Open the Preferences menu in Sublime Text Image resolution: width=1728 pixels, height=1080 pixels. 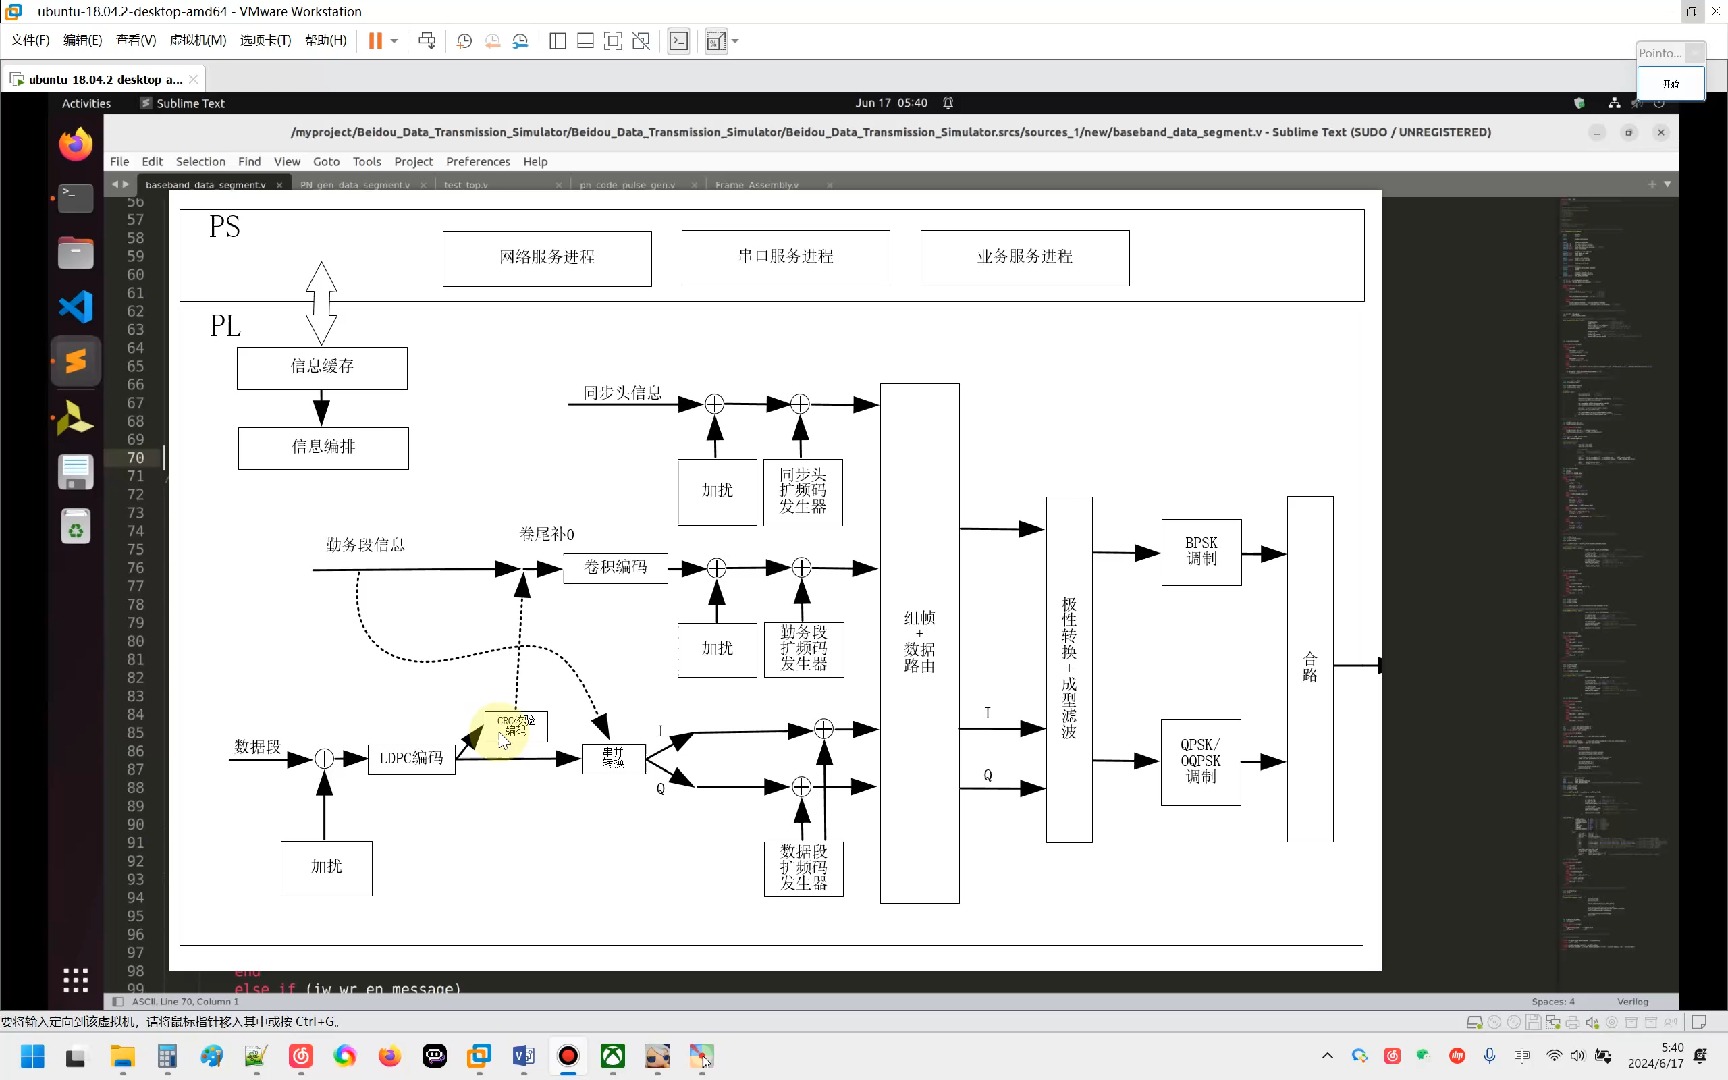coord(478,161)
